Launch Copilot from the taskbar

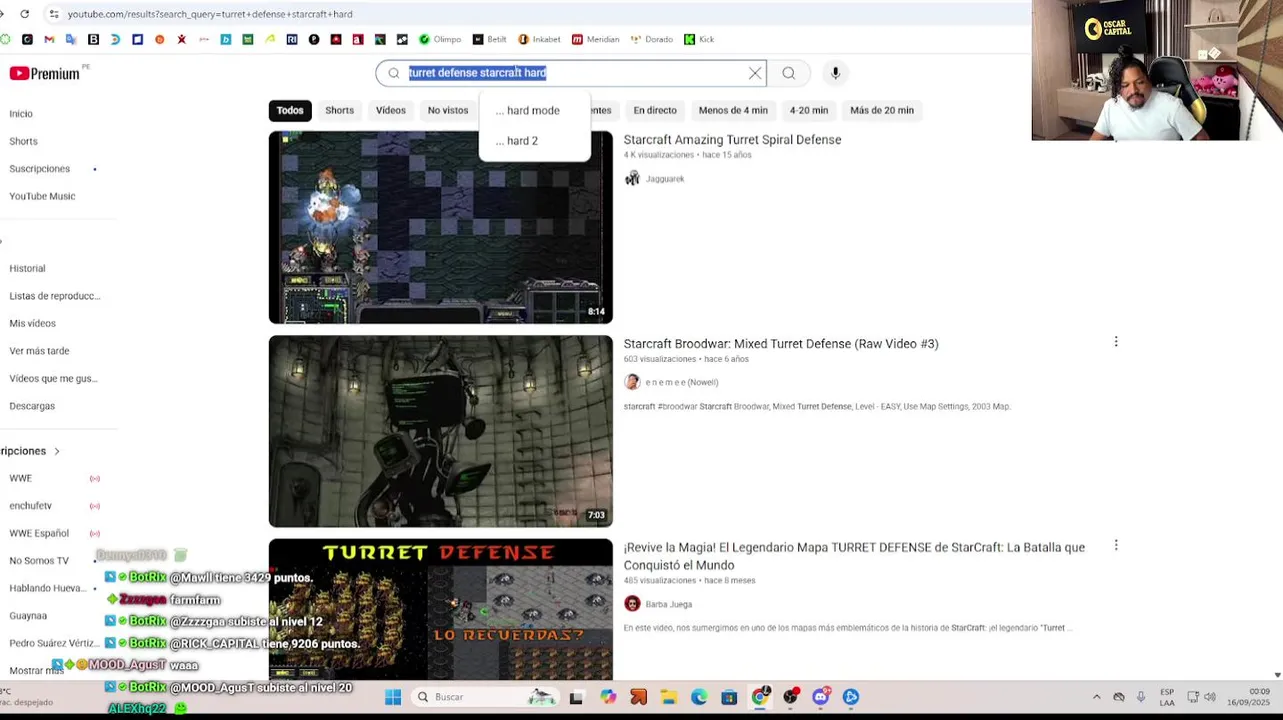point(608,697)
